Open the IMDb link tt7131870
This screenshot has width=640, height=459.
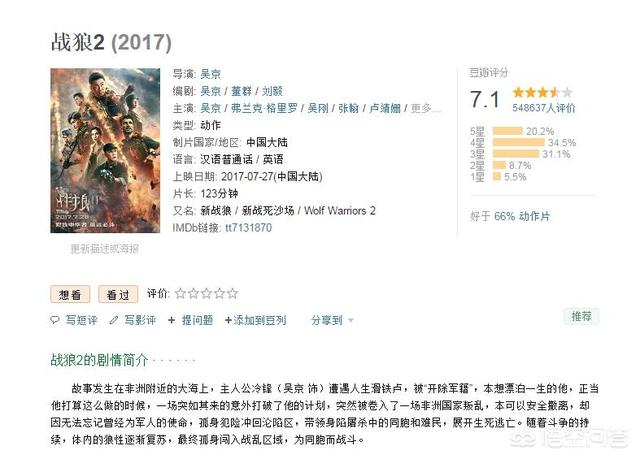tap(250, 228)
